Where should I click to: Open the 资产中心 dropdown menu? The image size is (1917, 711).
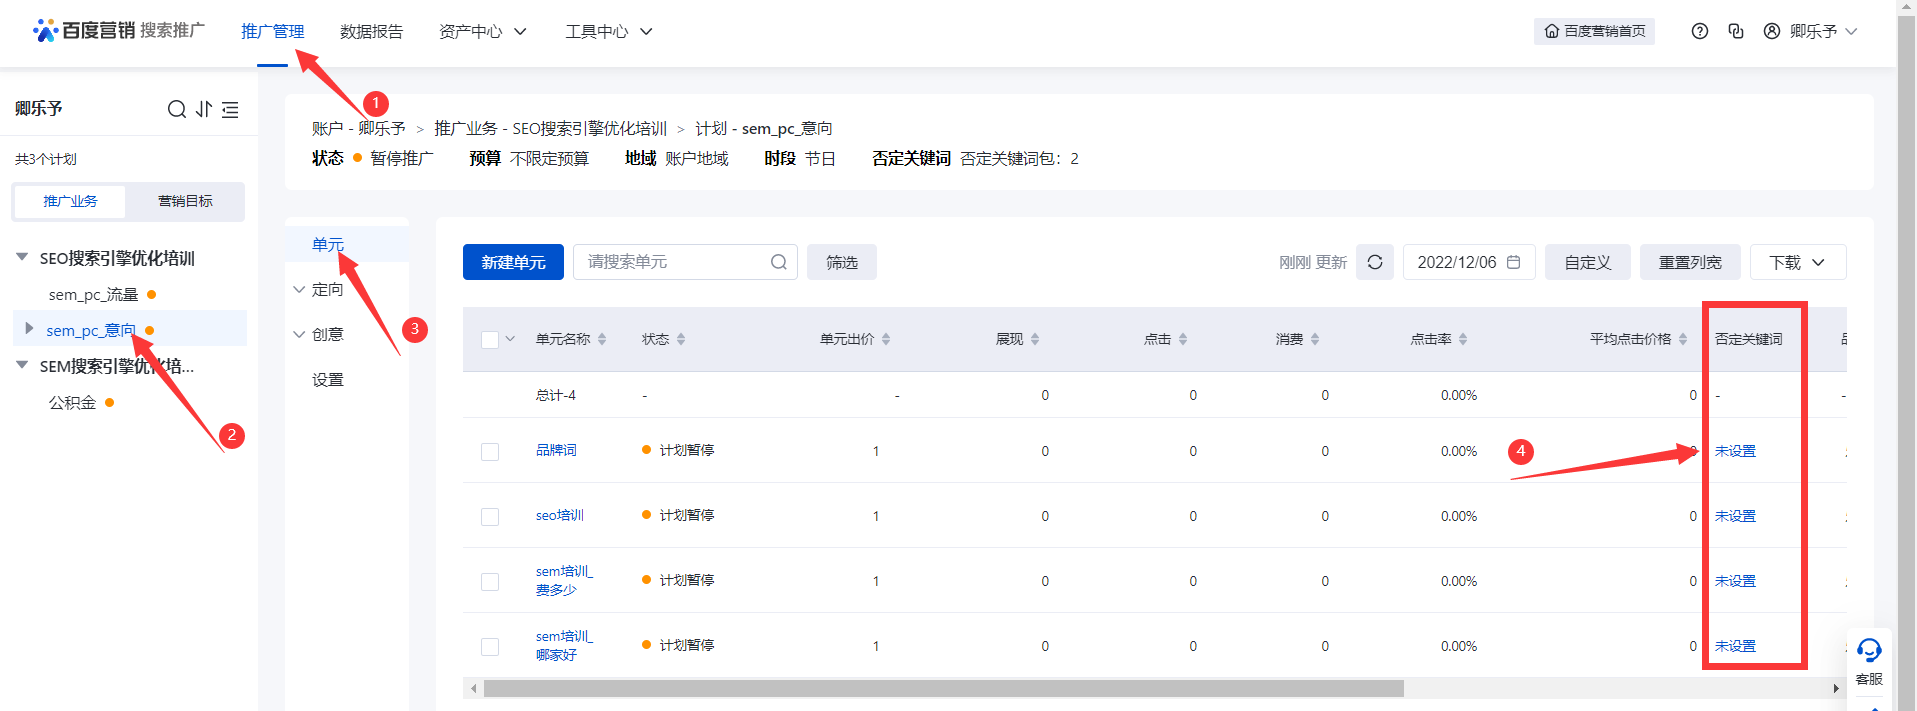point(482,31)
